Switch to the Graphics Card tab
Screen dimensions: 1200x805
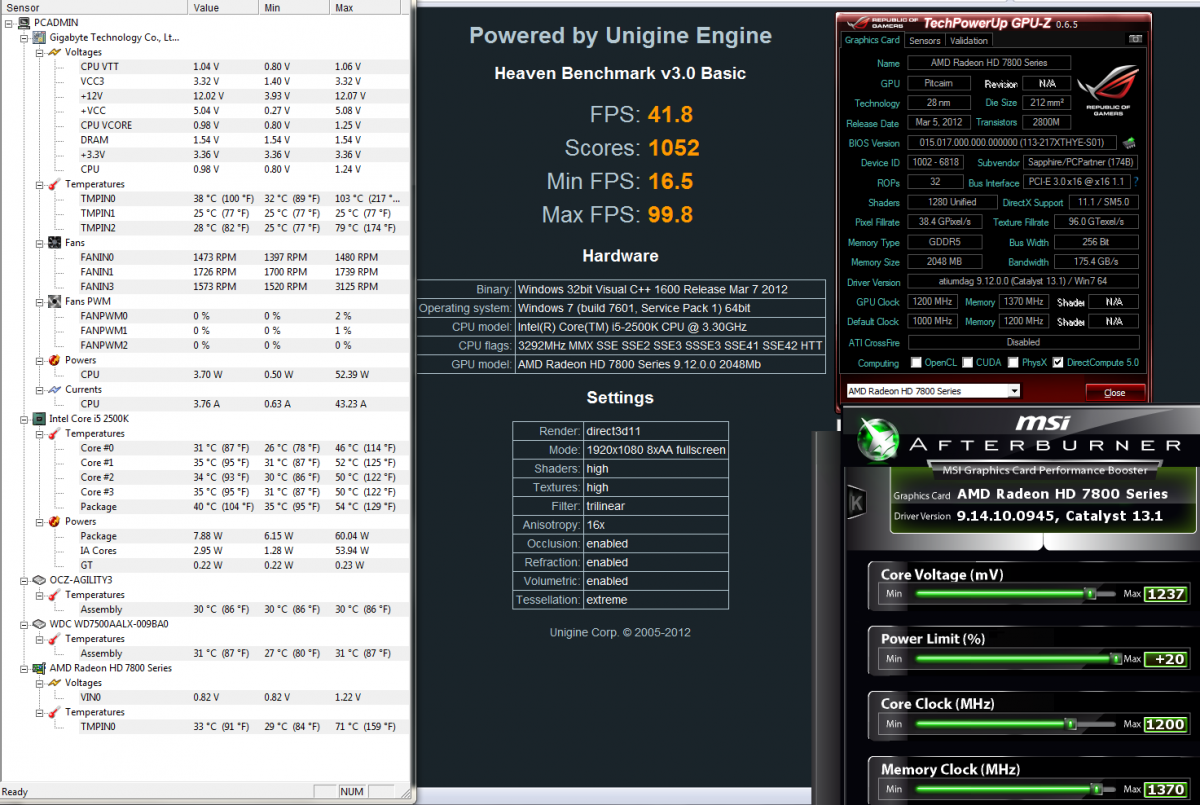pyautogui.click(x=872, y=41)
